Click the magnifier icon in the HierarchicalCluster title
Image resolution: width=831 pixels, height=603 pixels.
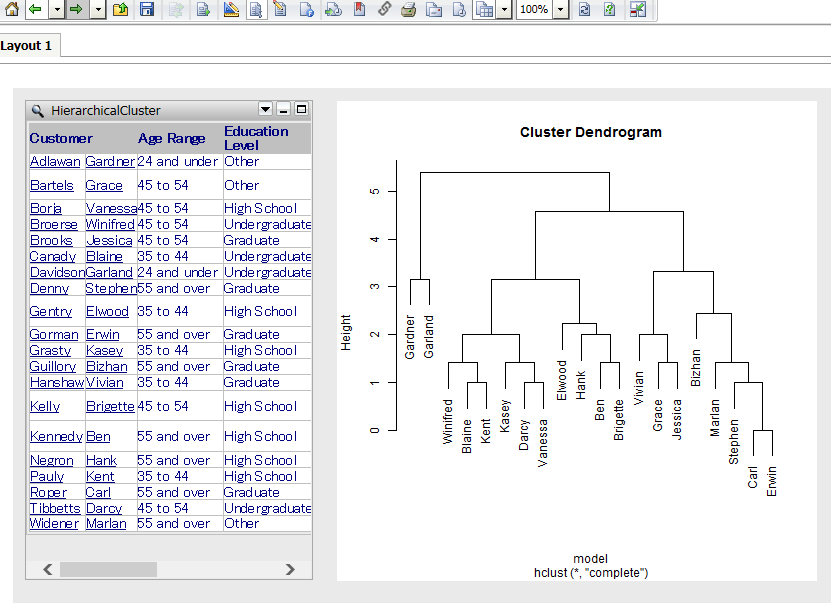38,110
